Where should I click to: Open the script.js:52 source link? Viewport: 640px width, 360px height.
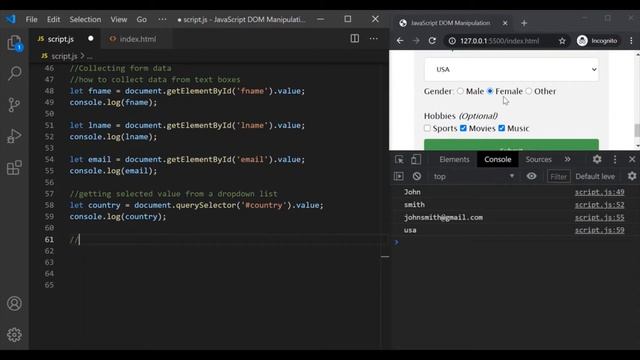[x=599, y=204]
